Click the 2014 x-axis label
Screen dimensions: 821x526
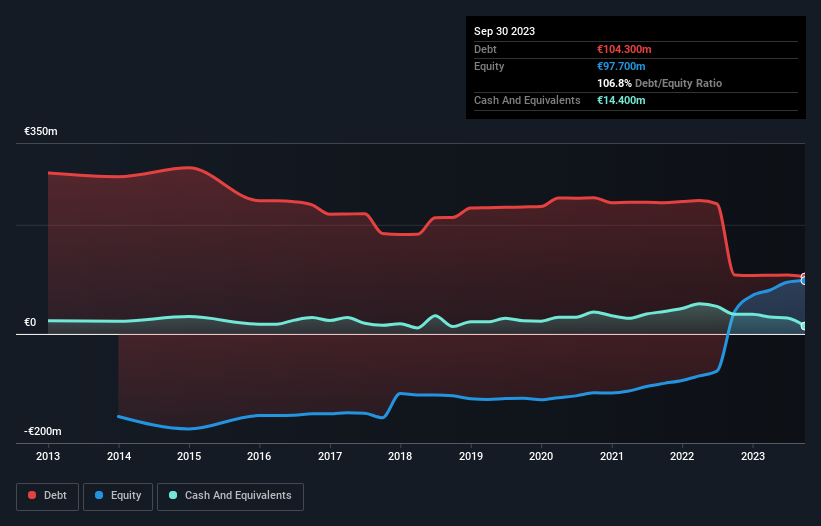[x=119, y=456]
